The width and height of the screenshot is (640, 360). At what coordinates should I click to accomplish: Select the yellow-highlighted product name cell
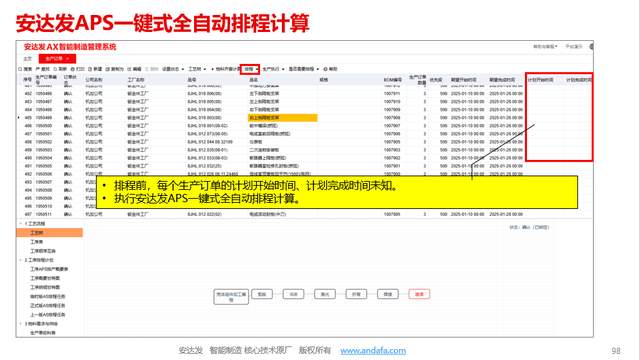pos(282,118)
